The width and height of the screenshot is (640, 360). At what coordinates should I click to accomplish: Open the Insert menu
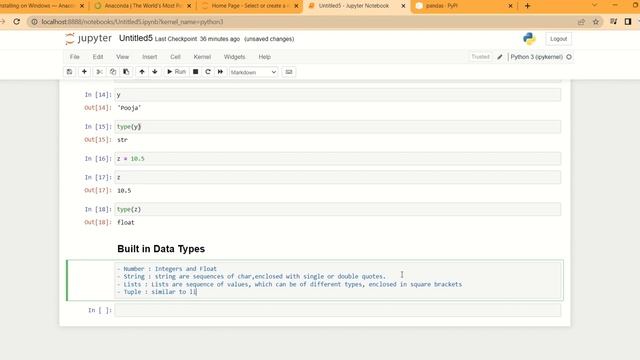tap(149, 57)
